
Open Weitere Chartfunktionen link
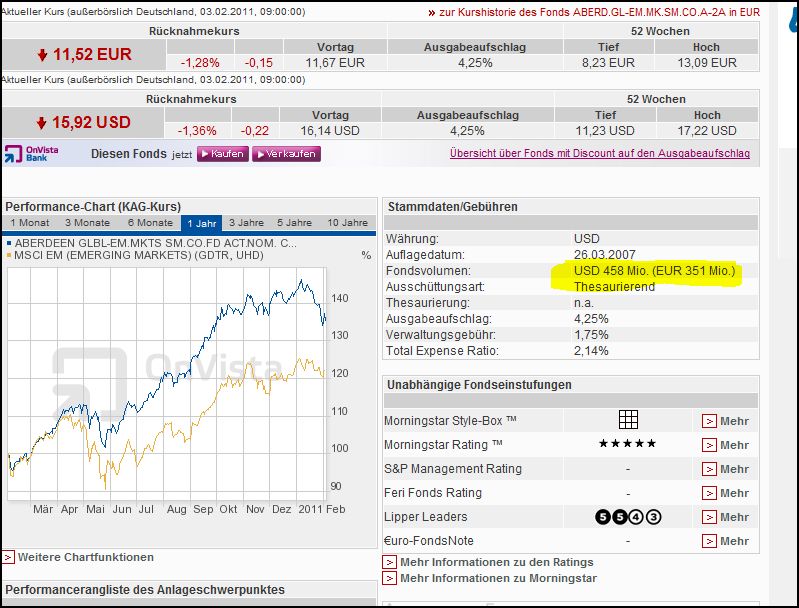click(86, 557)
